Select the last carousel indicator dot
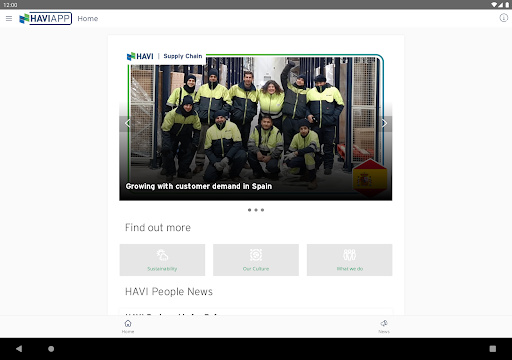Image resolution: width=512 pixels, height=360 pixels. tap(262, 210)
